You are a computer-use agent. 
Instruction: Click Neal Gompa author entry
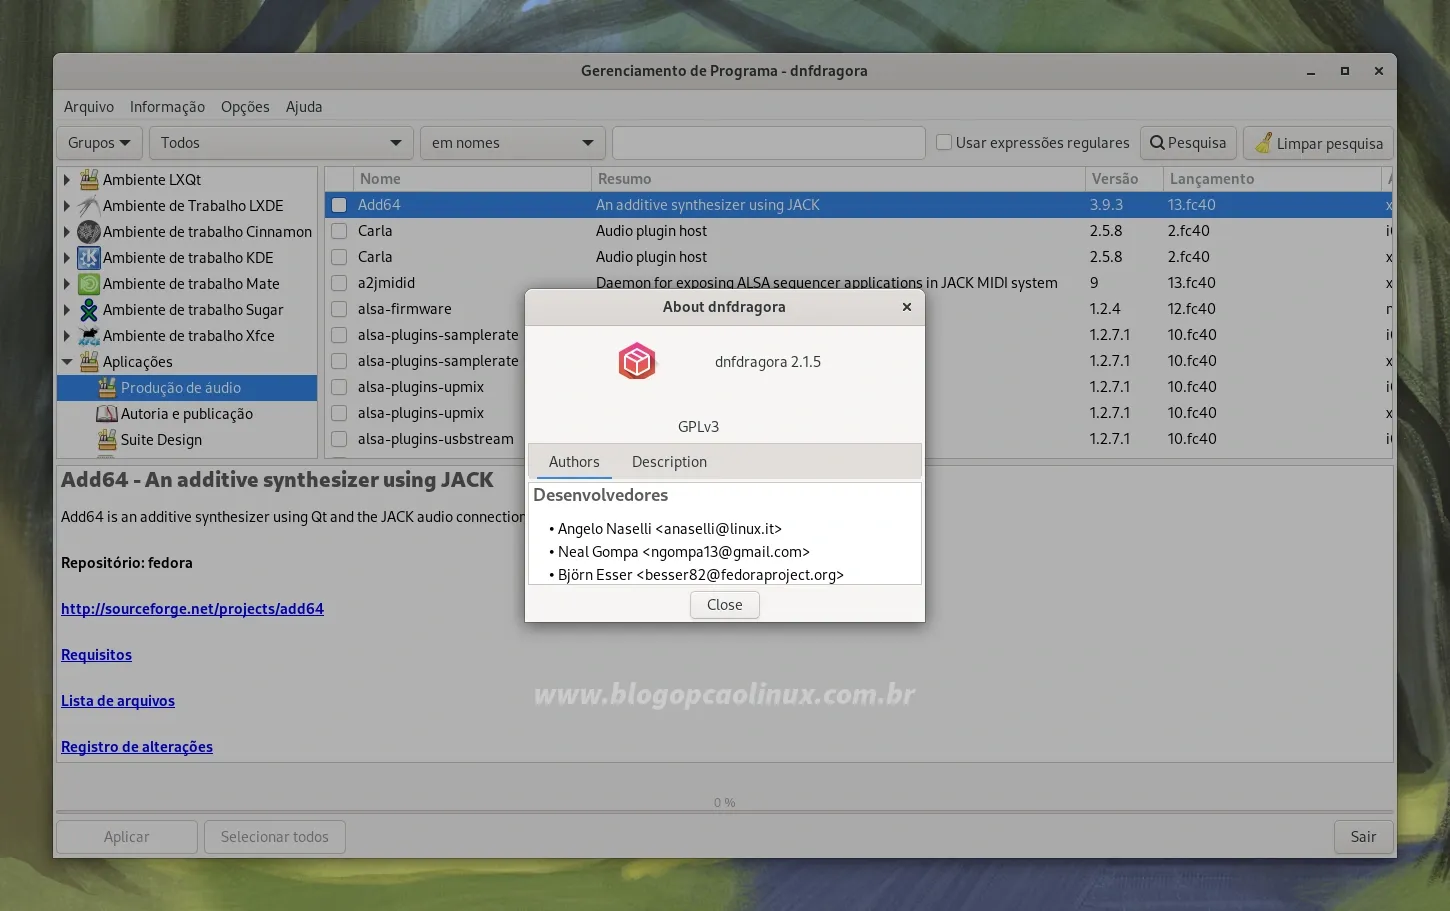coord(683,552)
